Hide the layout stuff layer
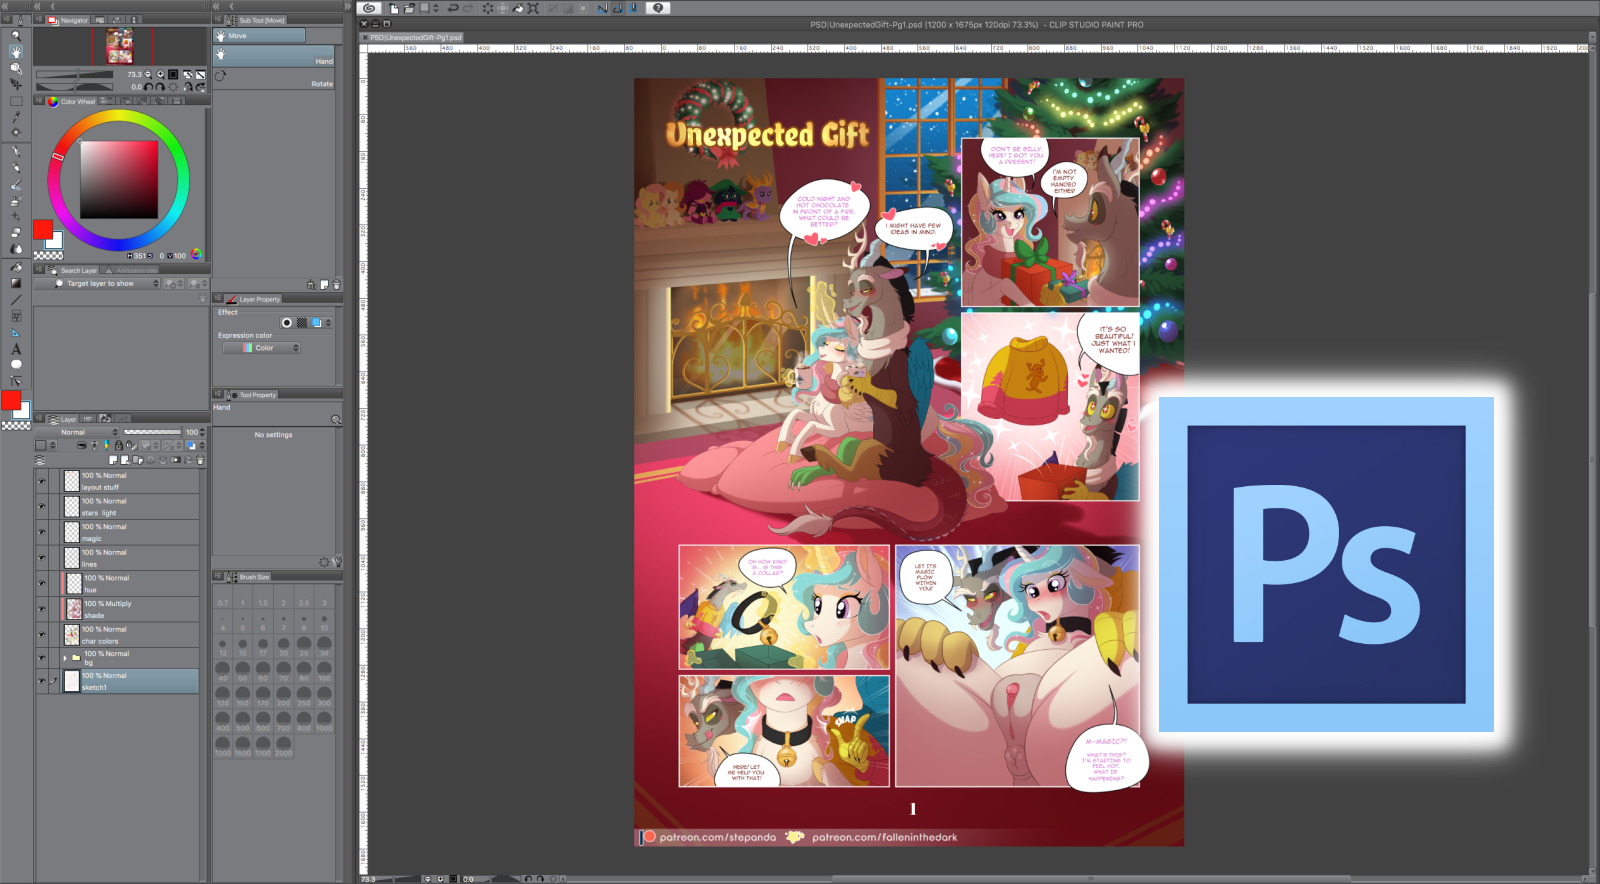 42,481
